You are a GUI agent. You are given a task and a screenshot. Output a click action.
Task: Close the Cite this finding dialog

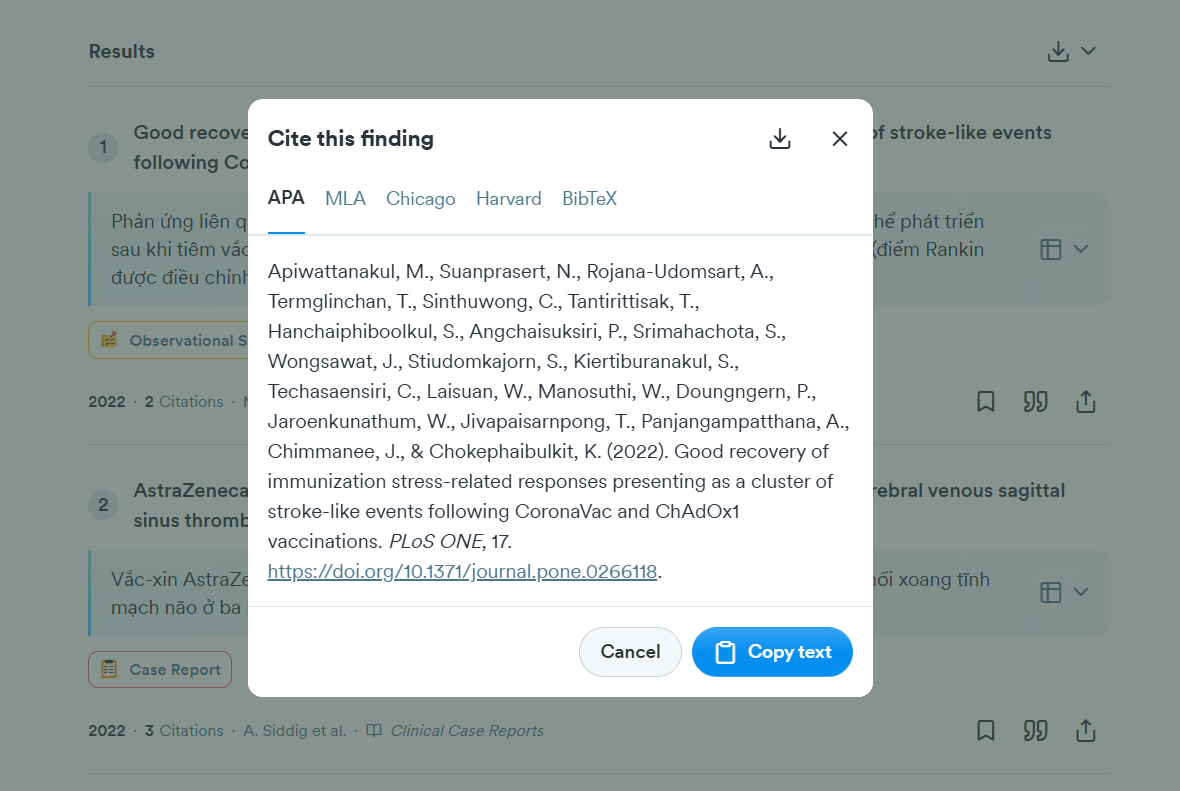pos(840,139)
